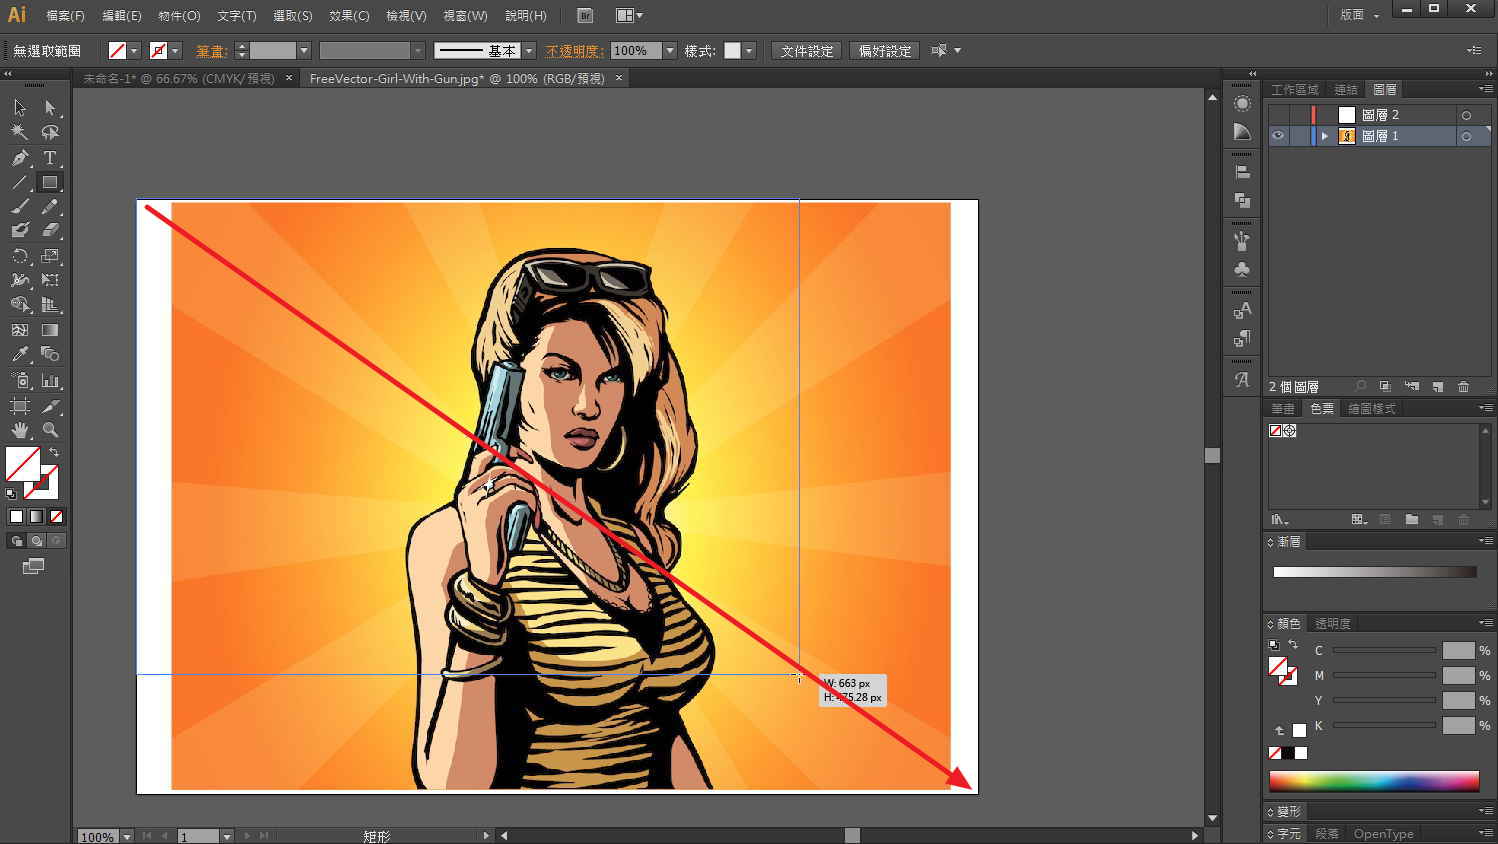This screenshot has width=1498, height=844.
Task: Select the Pen tool
Action: pos(20,158)
